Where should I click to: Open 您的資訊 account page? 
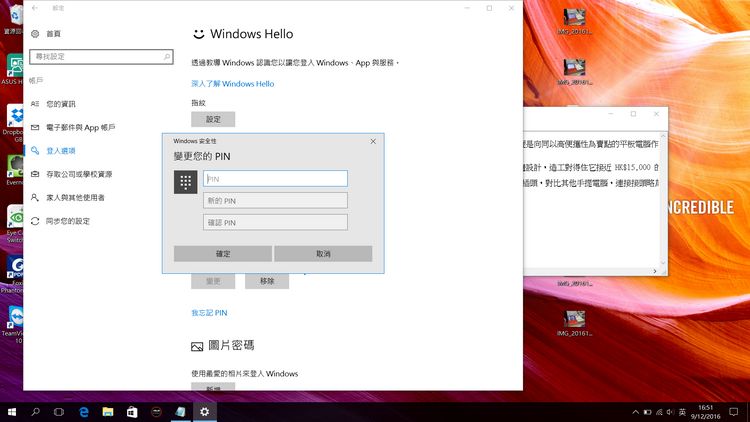(61, 104)
